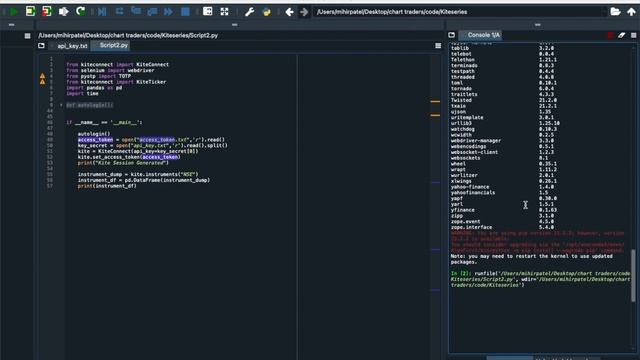This screenshot has width=640, height=360.
Task: Click the autologin() call line
Action: click(x=94, y=133)
